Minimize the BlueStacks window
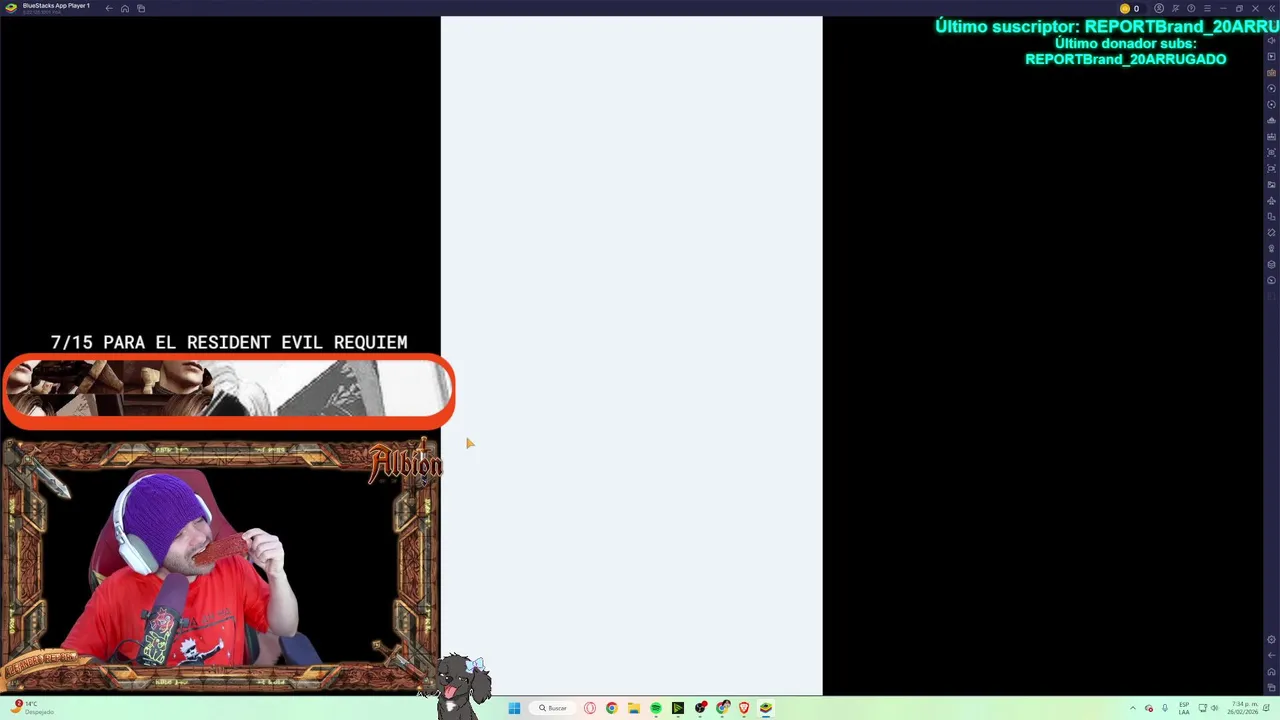The height and width of the screenshot is (720, 1280). (1224, 8)
